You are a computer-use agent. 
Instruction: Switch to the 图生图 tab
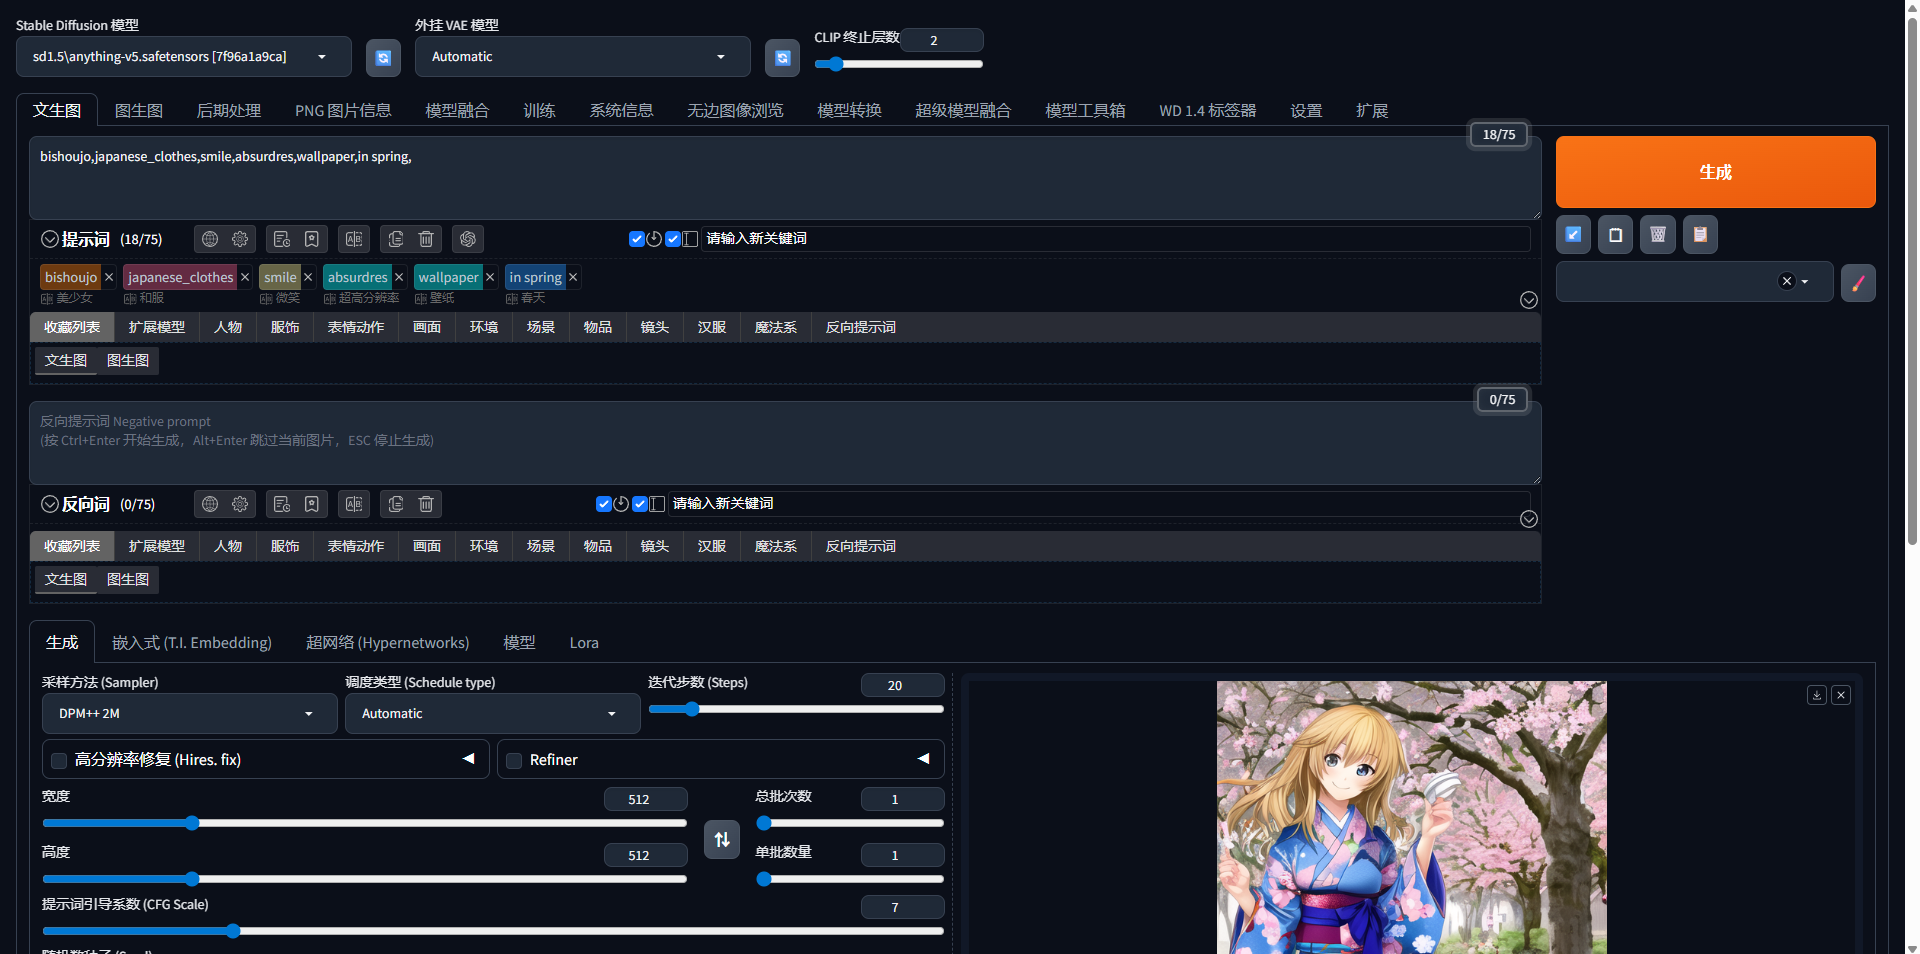click(139, 110)
